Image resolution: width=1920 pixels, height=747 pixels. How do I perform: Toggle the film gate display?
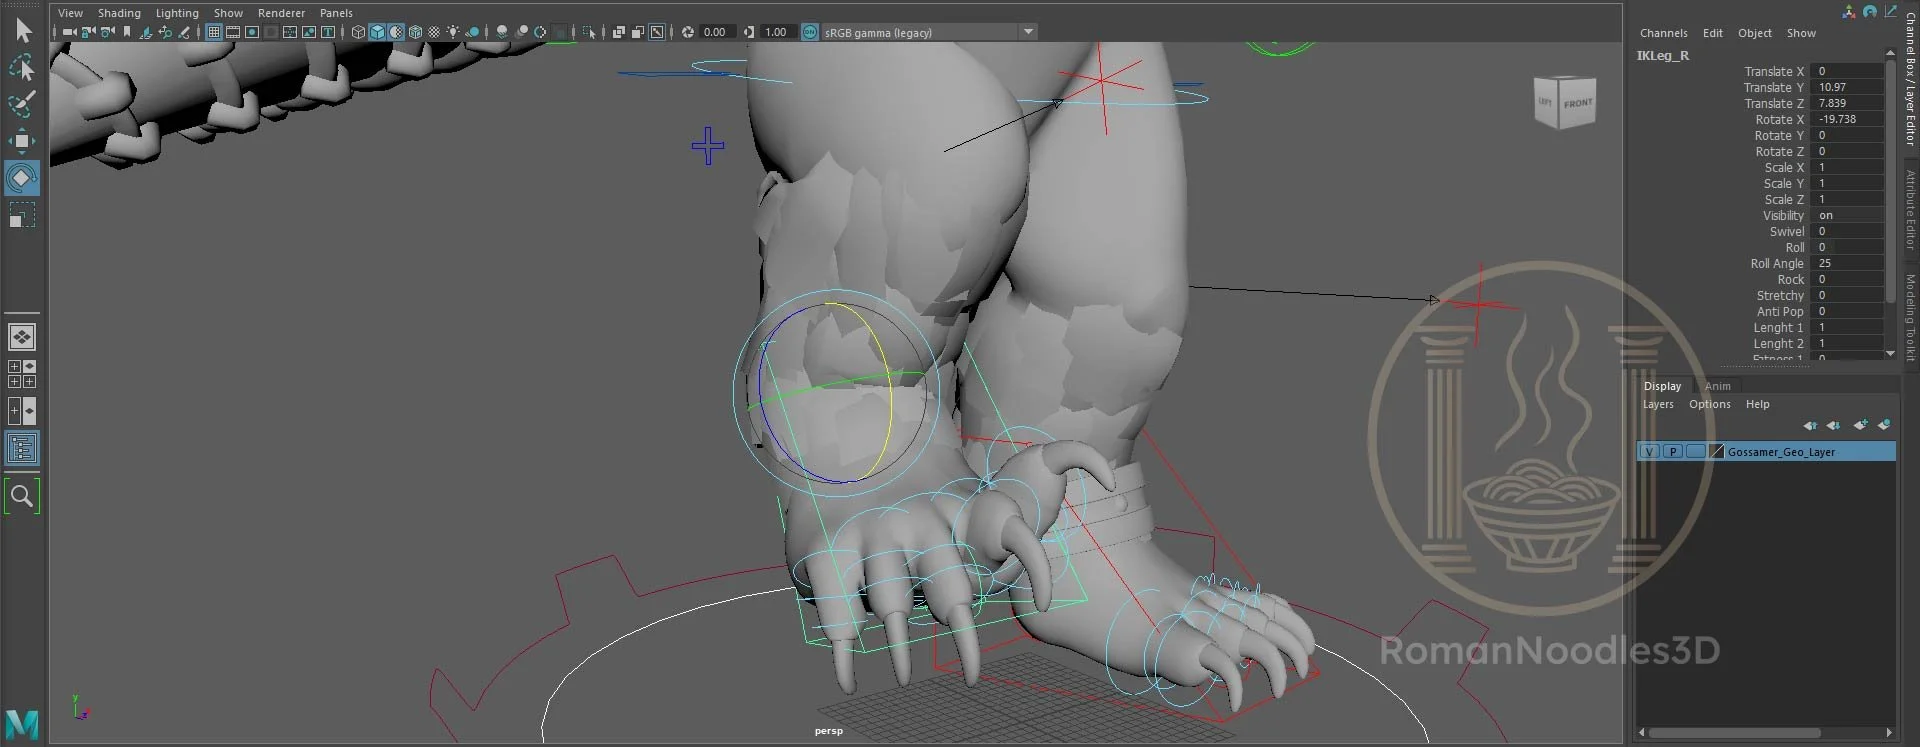(233, 32)
